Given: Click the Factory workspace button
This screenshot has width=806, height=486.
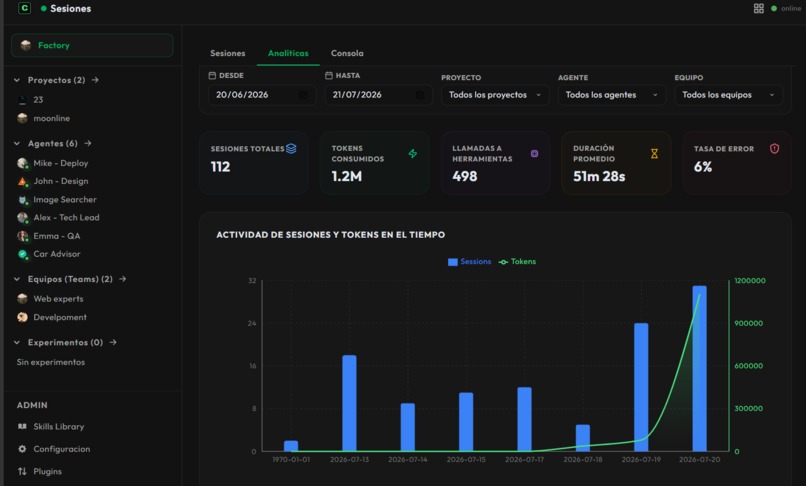Looking at the screenshot, I should click(x=92, y=45).
